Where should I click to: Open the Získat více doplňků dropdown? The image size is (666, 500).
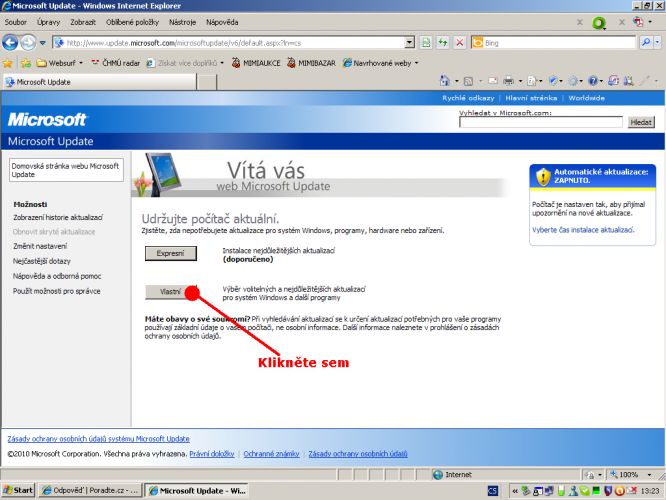point(185,63)
